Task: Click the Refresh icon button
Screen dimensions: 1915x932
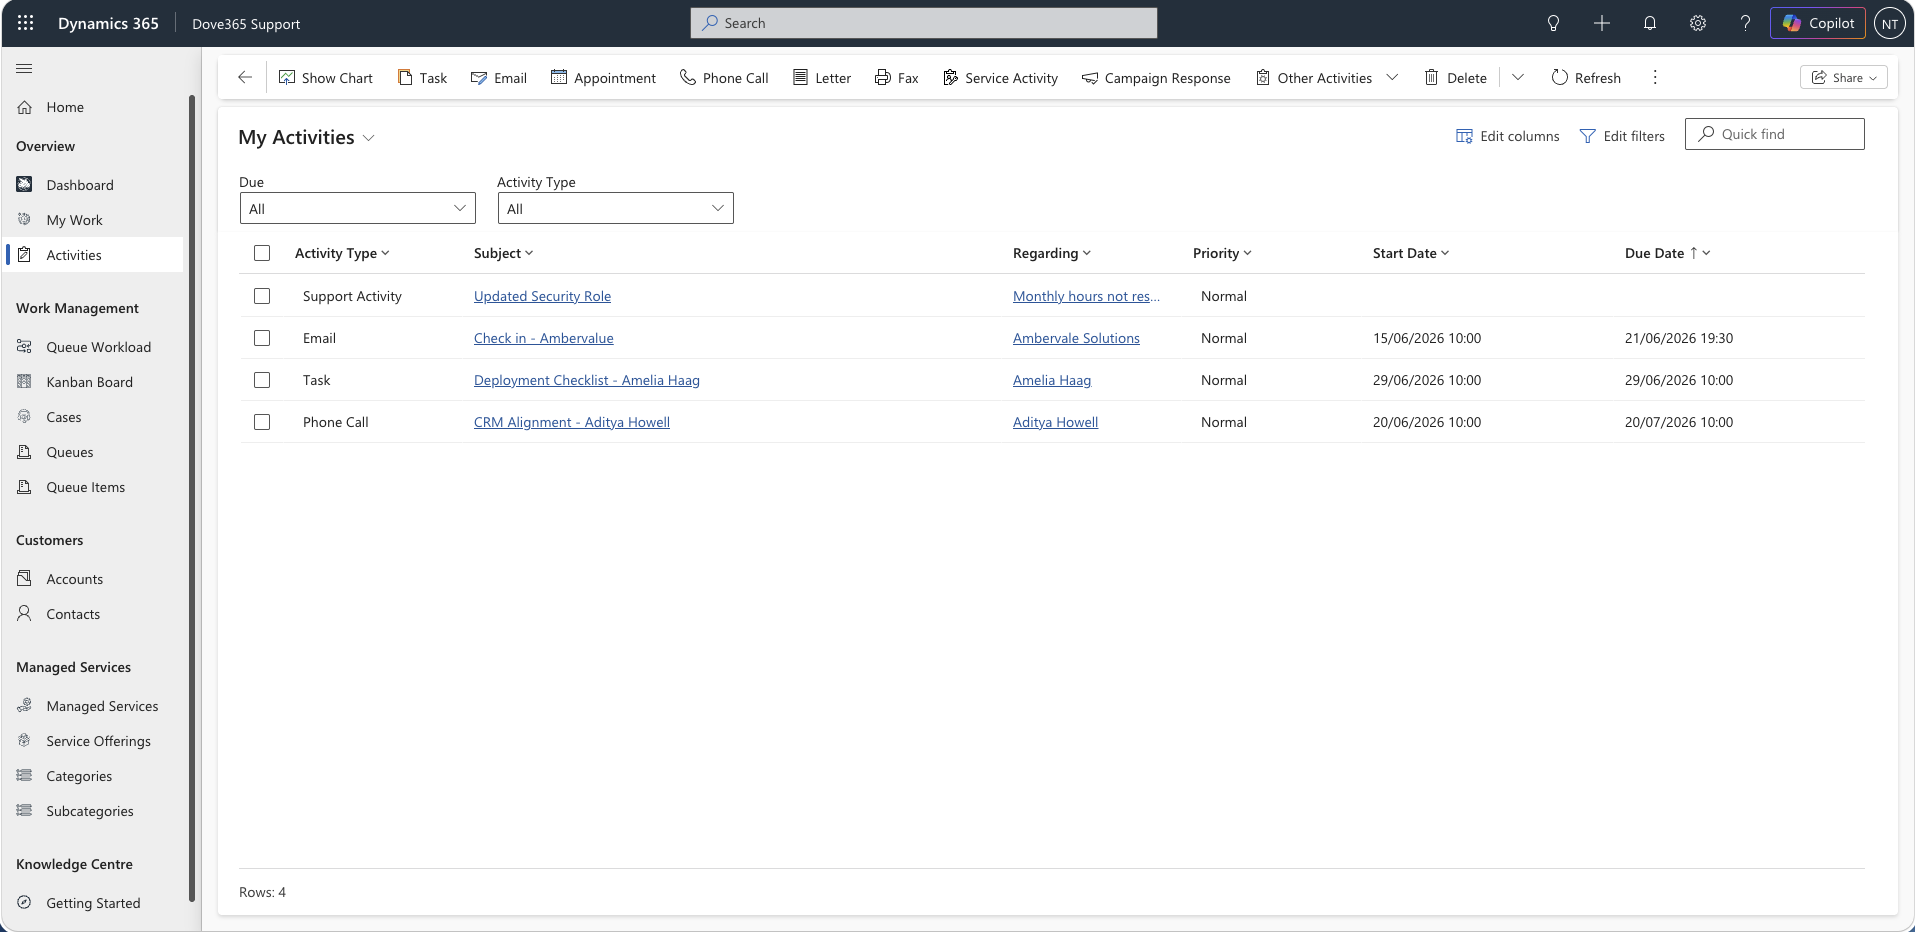Action: (x=1586, y=77)
